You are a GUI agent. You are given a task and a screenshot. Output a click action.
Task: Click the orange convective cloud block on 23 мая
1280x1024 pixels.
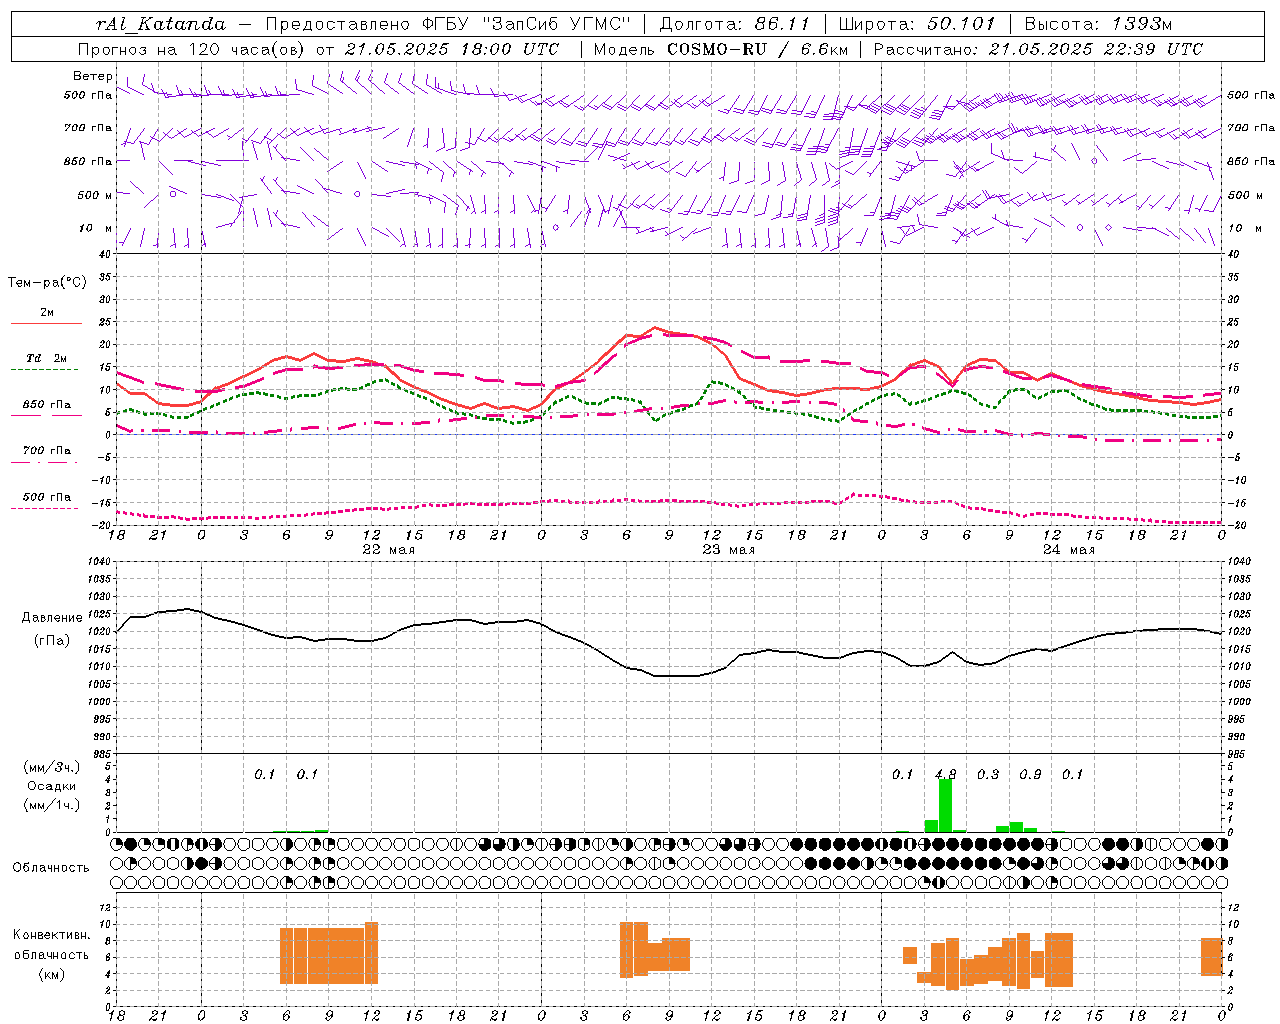[x=655, y=949]
